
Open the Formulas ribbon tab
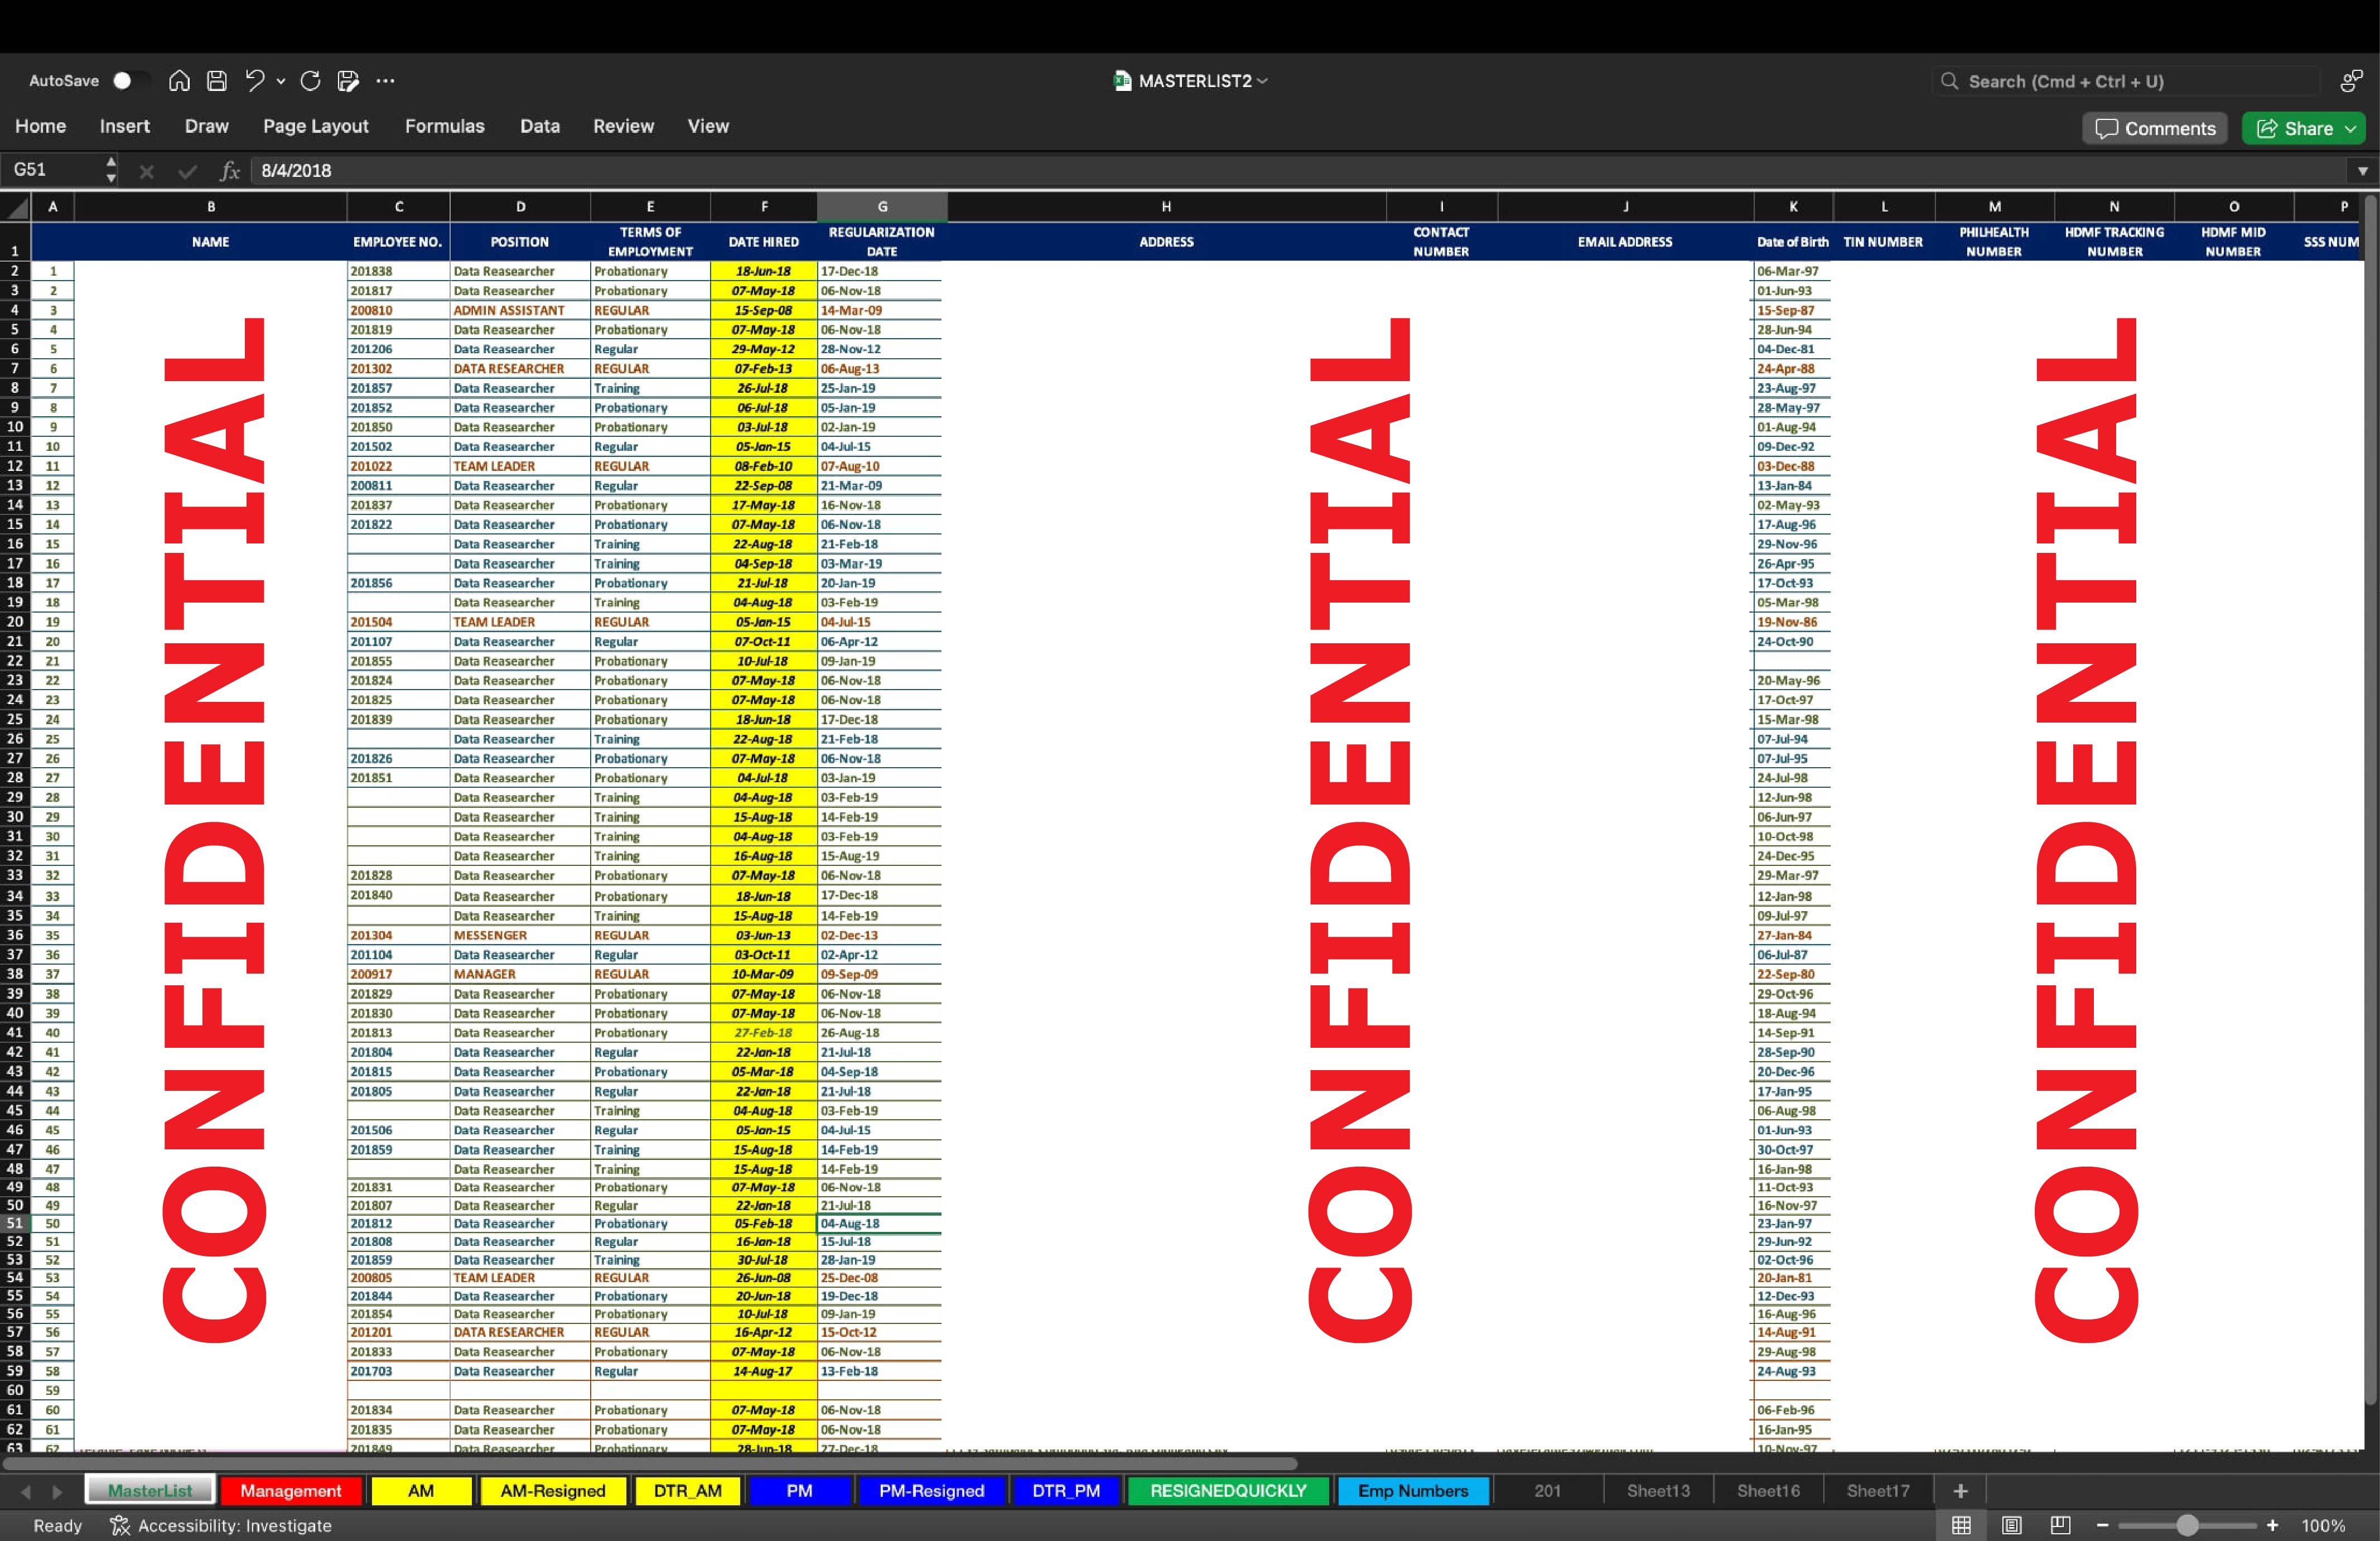(444, 126)
